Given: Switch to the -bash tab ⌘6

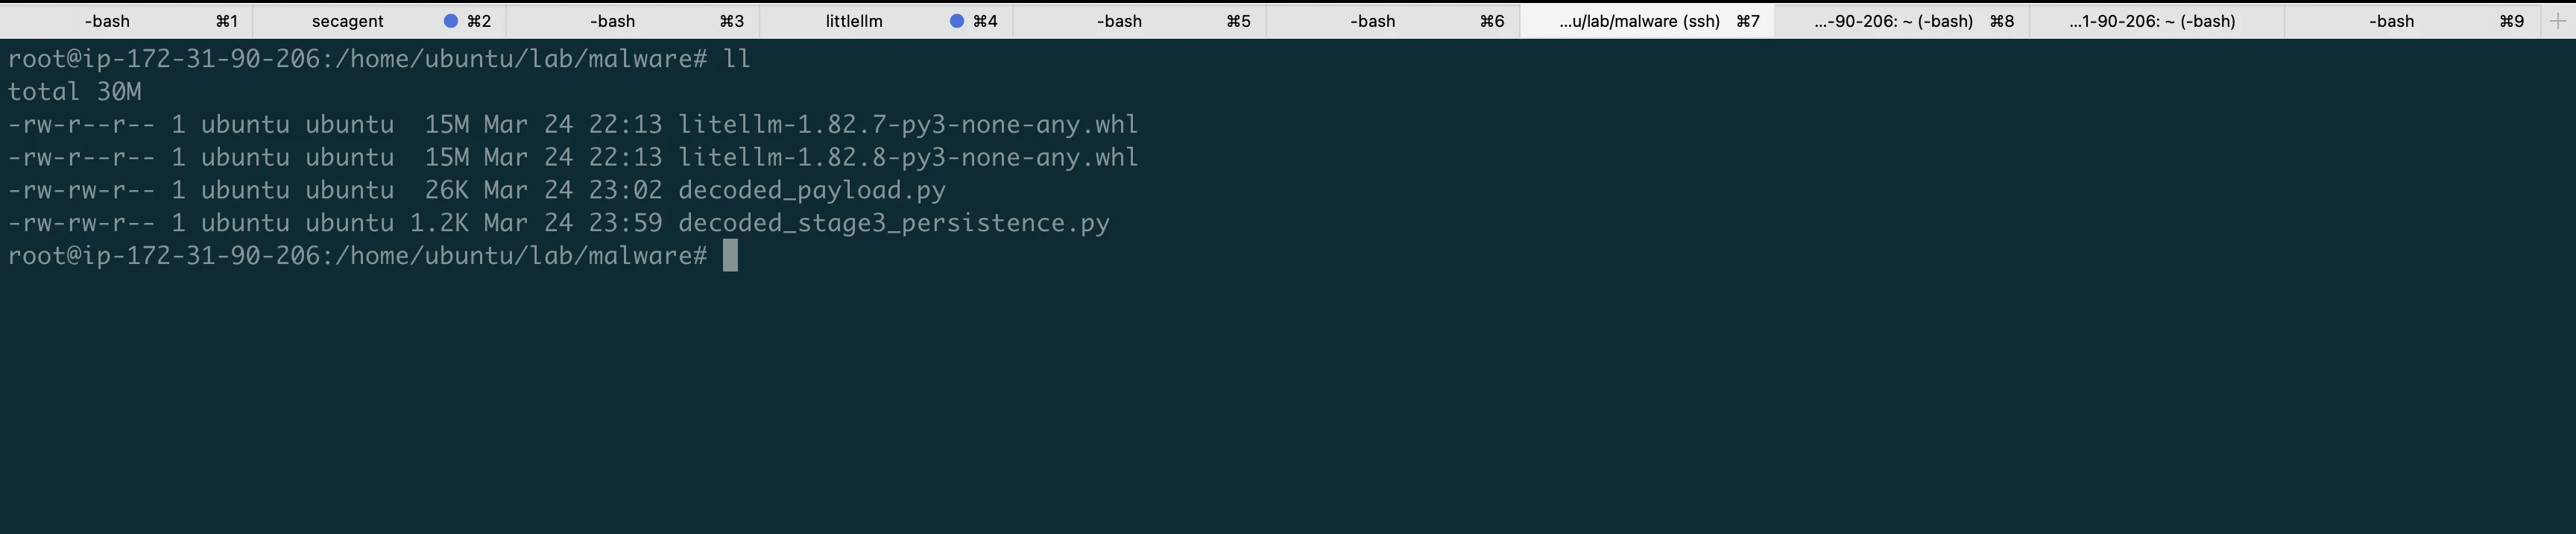Looking at the screenshot, I should (1372, 20).
